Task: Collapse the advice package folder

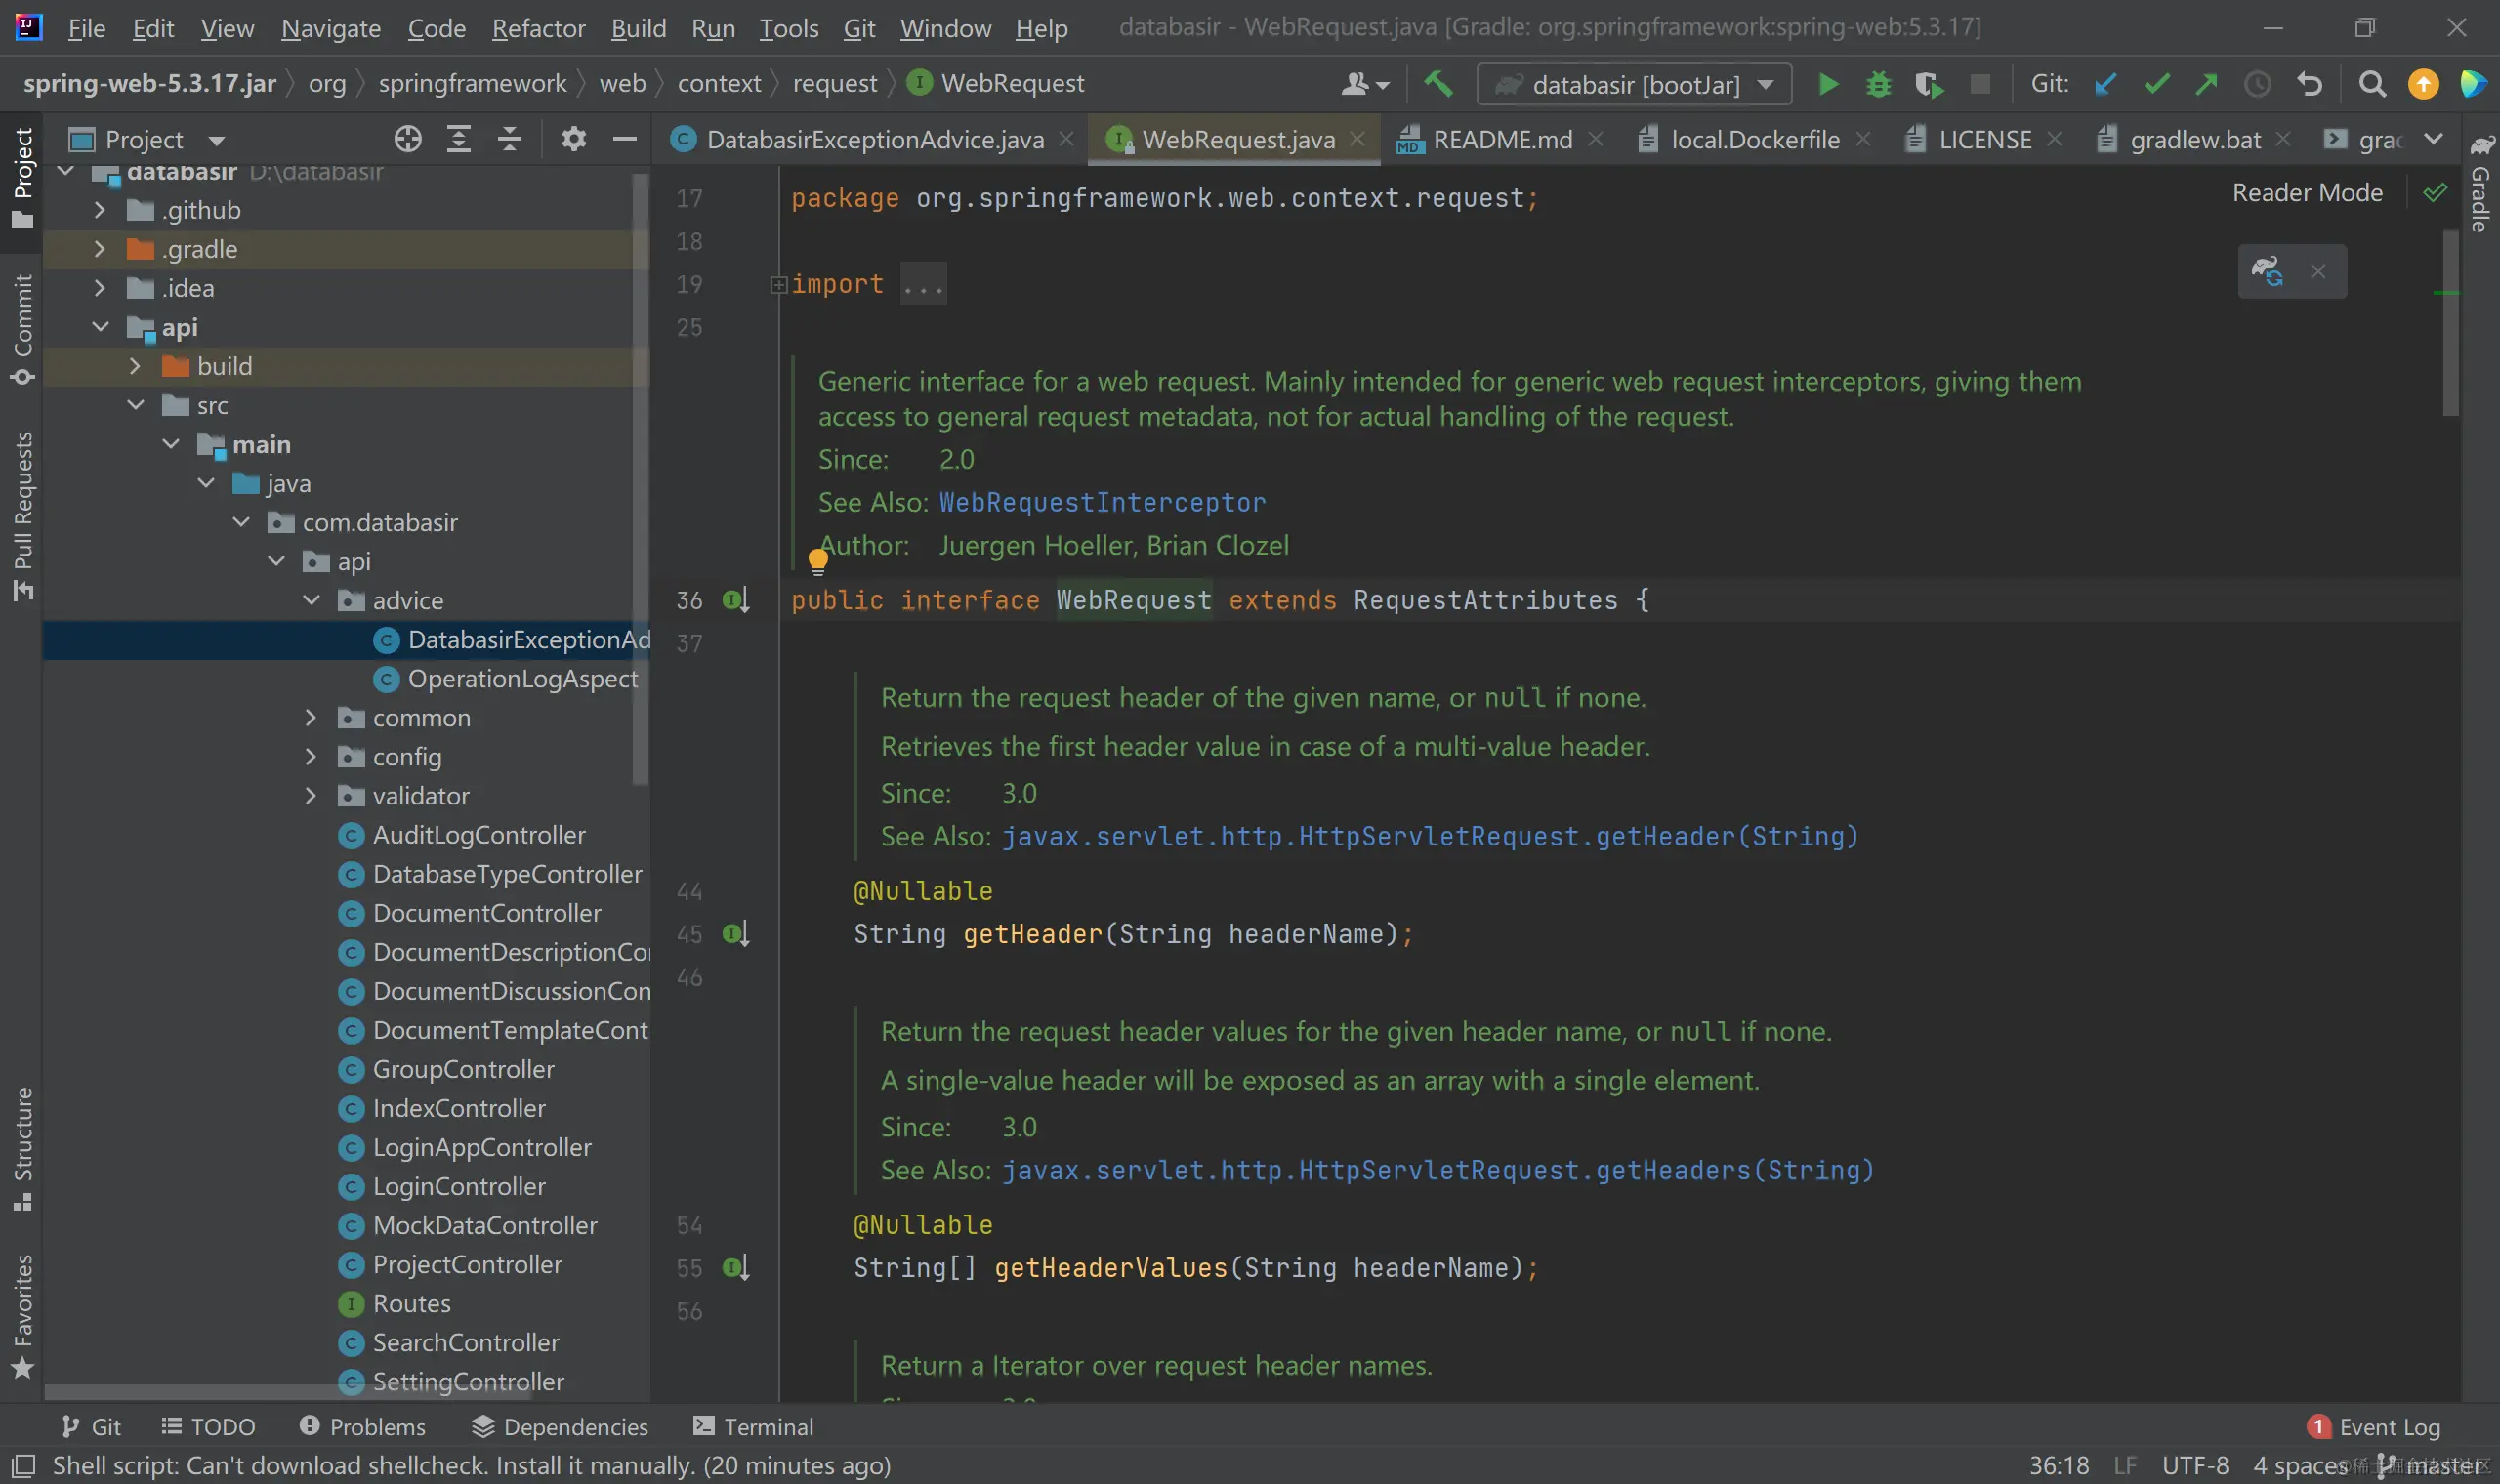Action: tap(311, 601)
